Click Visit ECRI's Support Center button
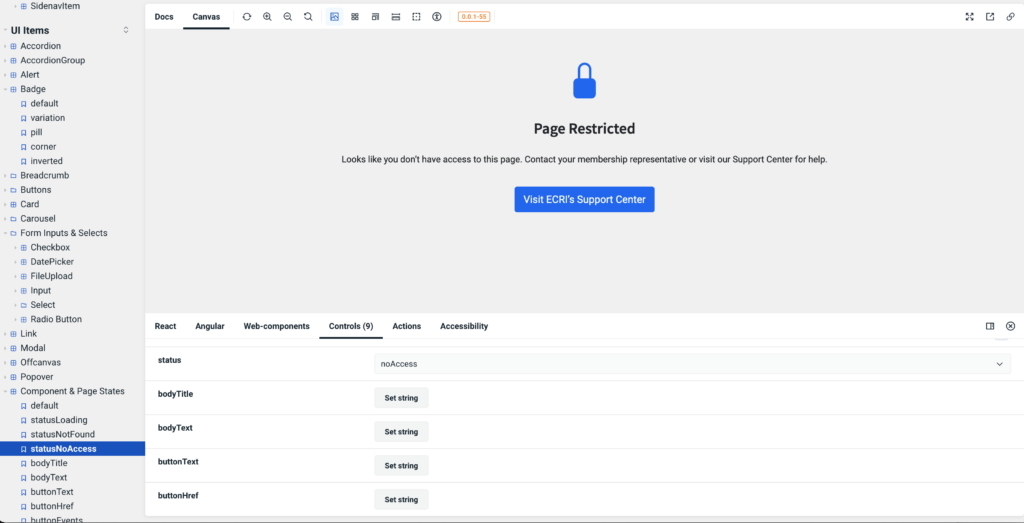Viewport: 1024px width, 523px height. pyautogui.click(x=584, y=199)
